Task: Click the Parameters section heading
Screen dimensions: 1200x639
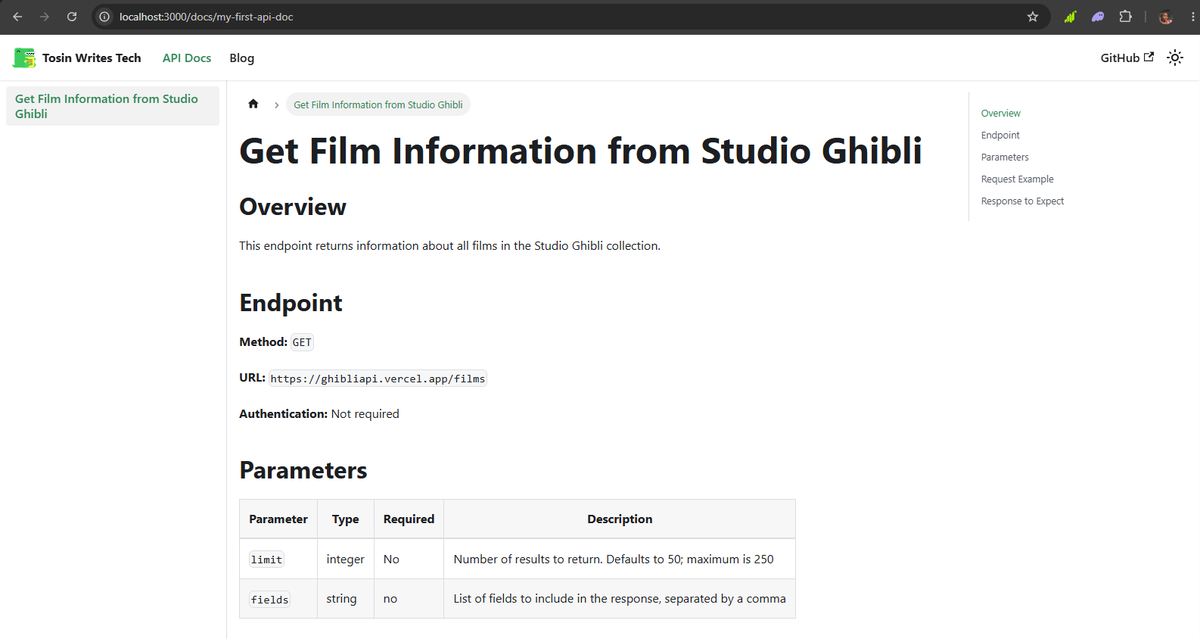Action: [x=303, y=470]
